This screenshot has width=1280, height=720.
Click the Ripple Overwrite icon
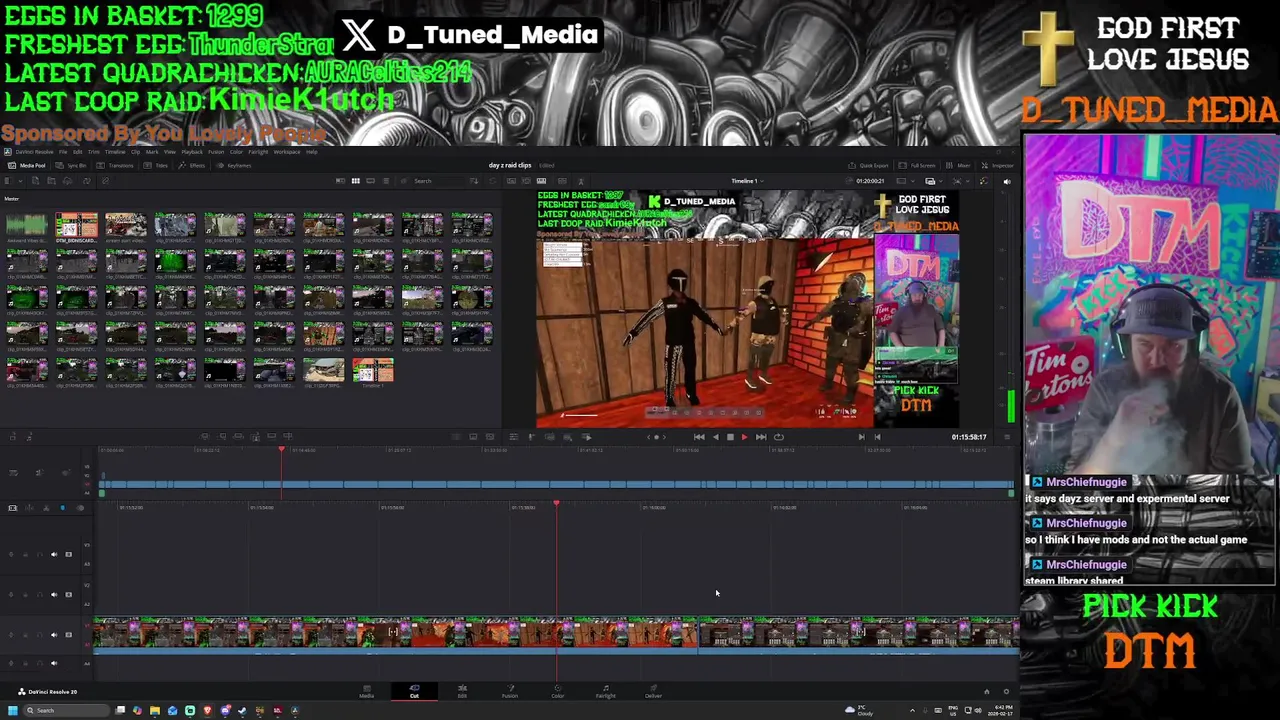239,437
